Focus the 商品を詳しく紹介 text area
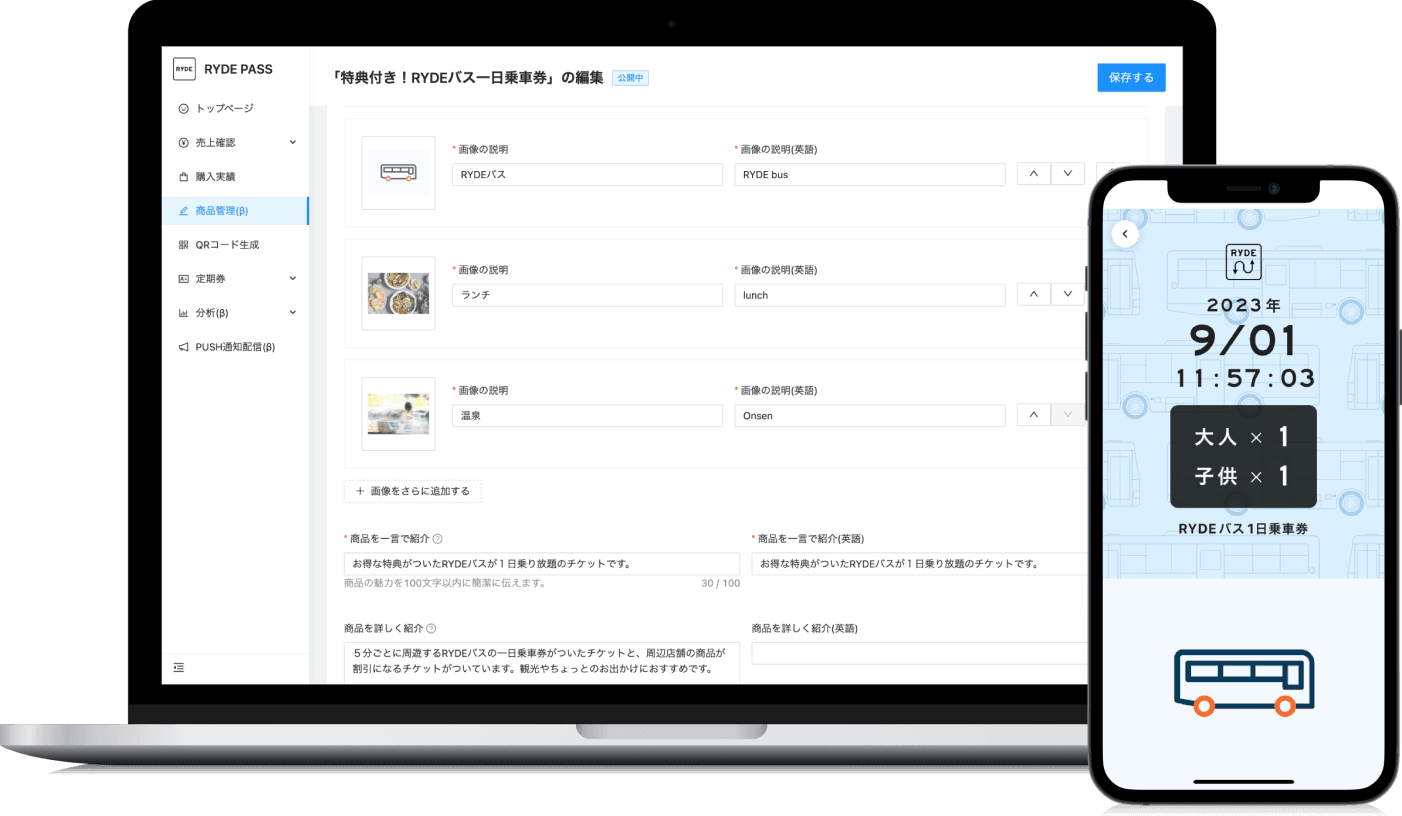The height and width of the screenshot is (816, 1402). pos(542,663)
